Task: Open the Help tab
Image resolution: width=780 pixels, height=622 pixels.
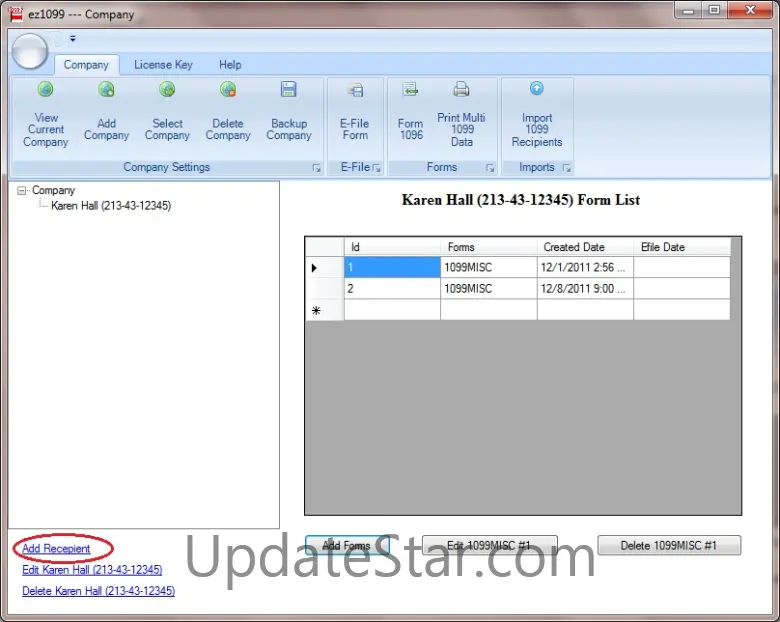Action: pos(230,65)
